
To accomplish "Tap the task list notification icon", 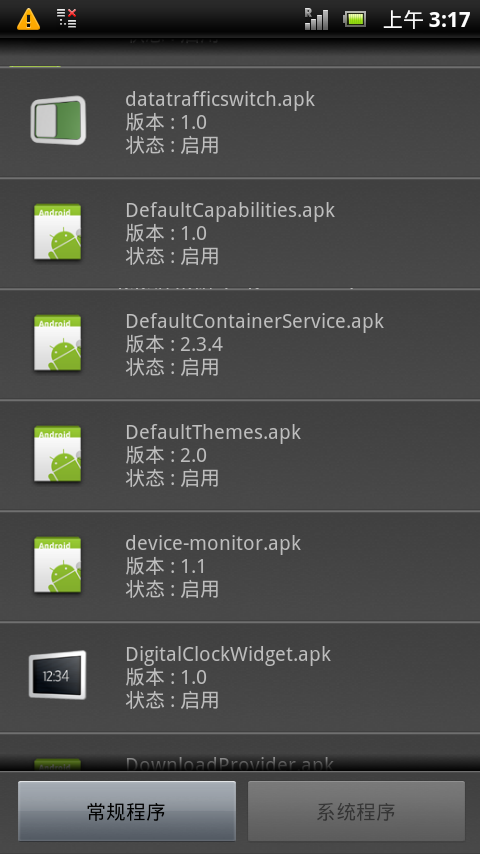I will click(66, 18).
